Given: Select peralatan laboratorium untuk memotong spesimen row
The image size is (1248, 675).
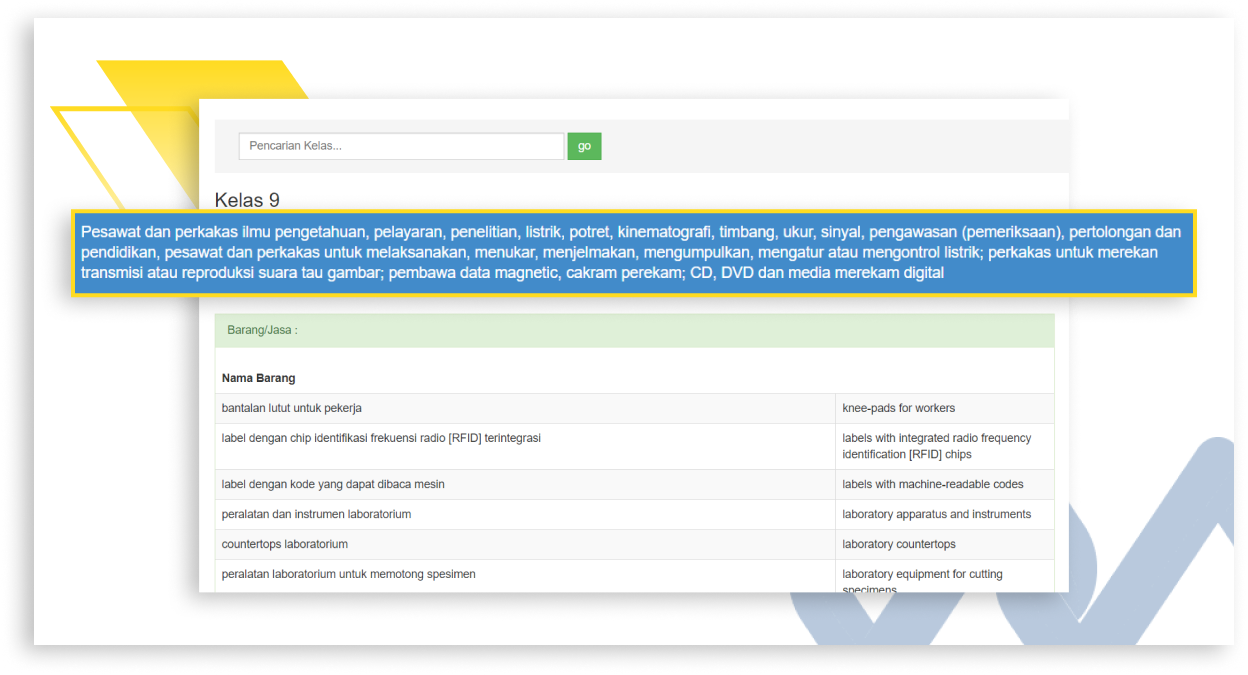Looking at the screenshot, I should click(348, 574).
